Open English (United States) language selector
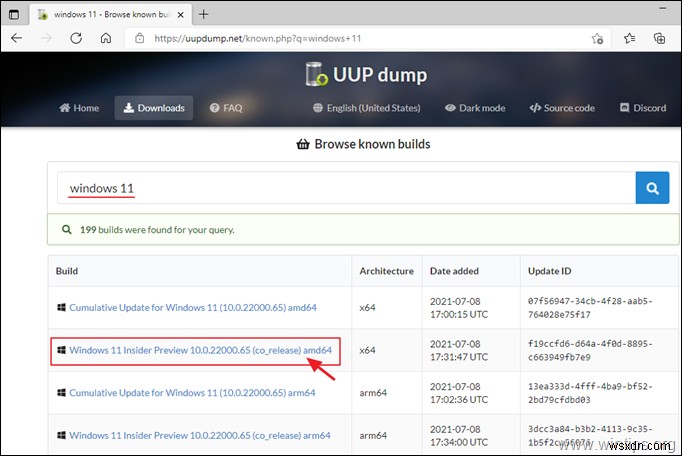This screenshot has height=456, width=682. point(366,108)
